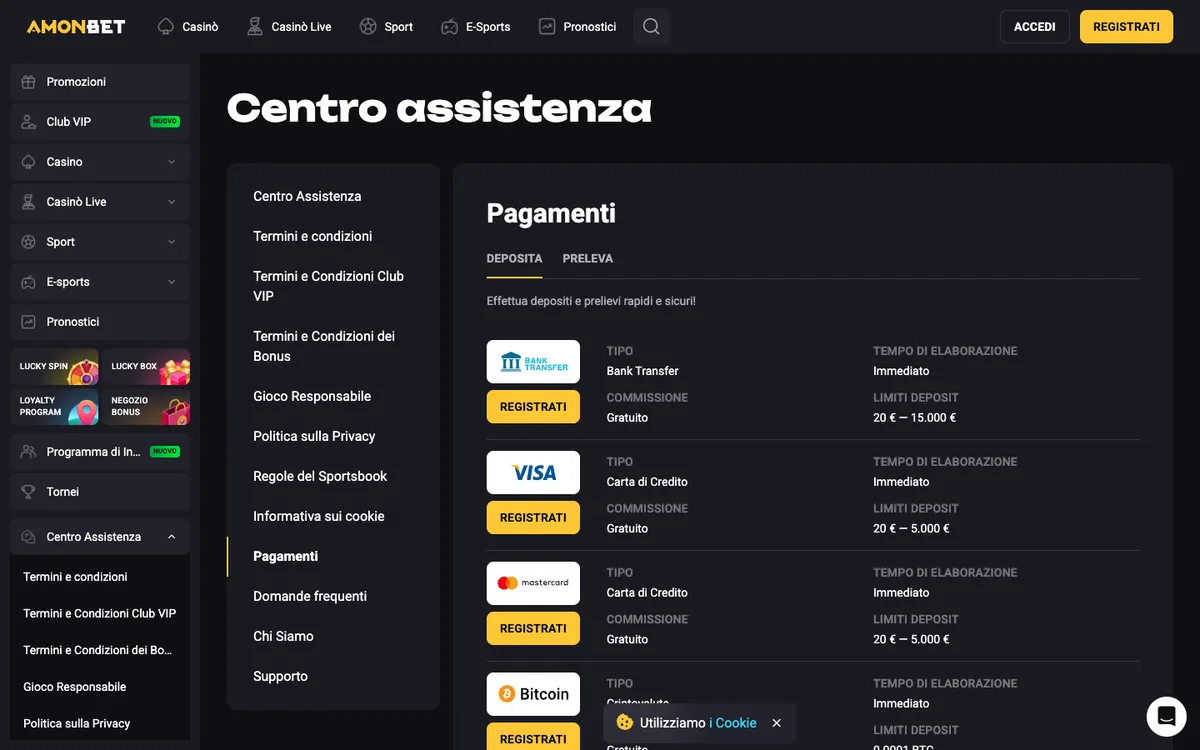Select Domande frequenti in the help menu
The image size is (1200, 750).
(x=310, y=596)
